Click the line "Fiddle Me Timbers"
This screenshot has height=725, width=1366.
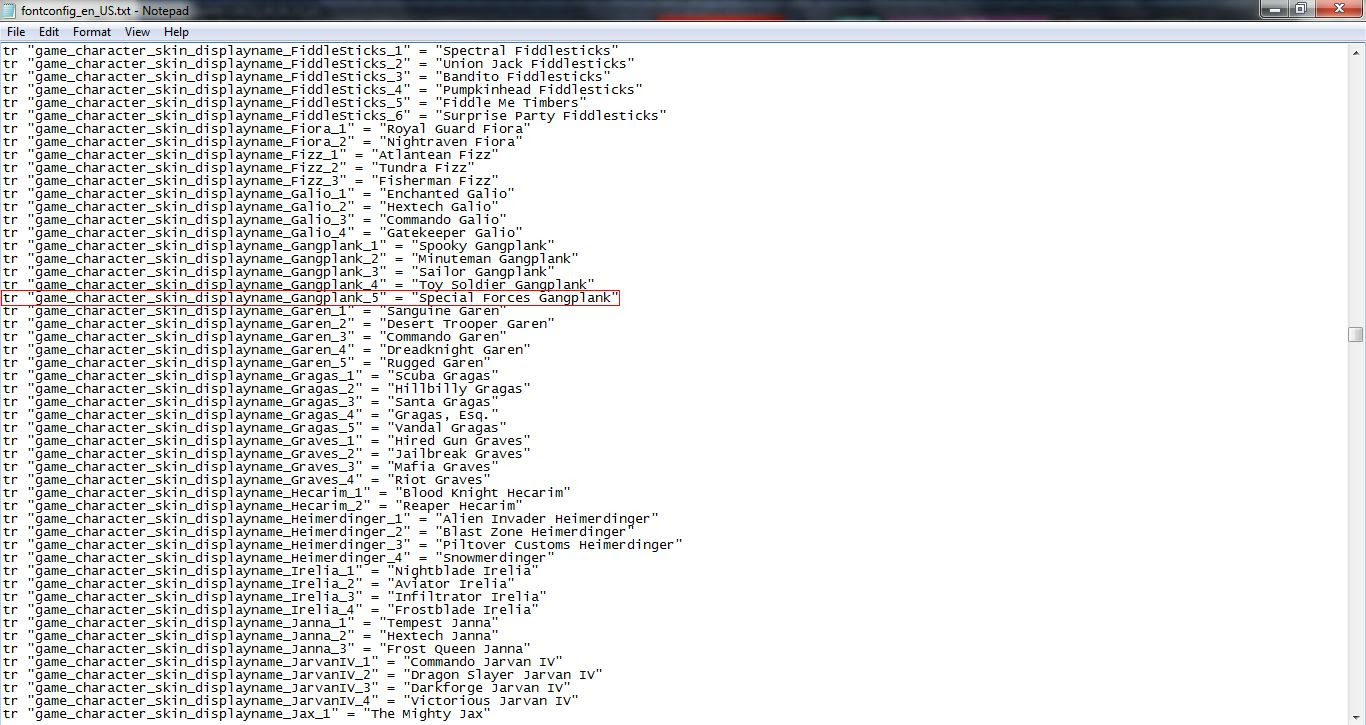click(295, 102)
